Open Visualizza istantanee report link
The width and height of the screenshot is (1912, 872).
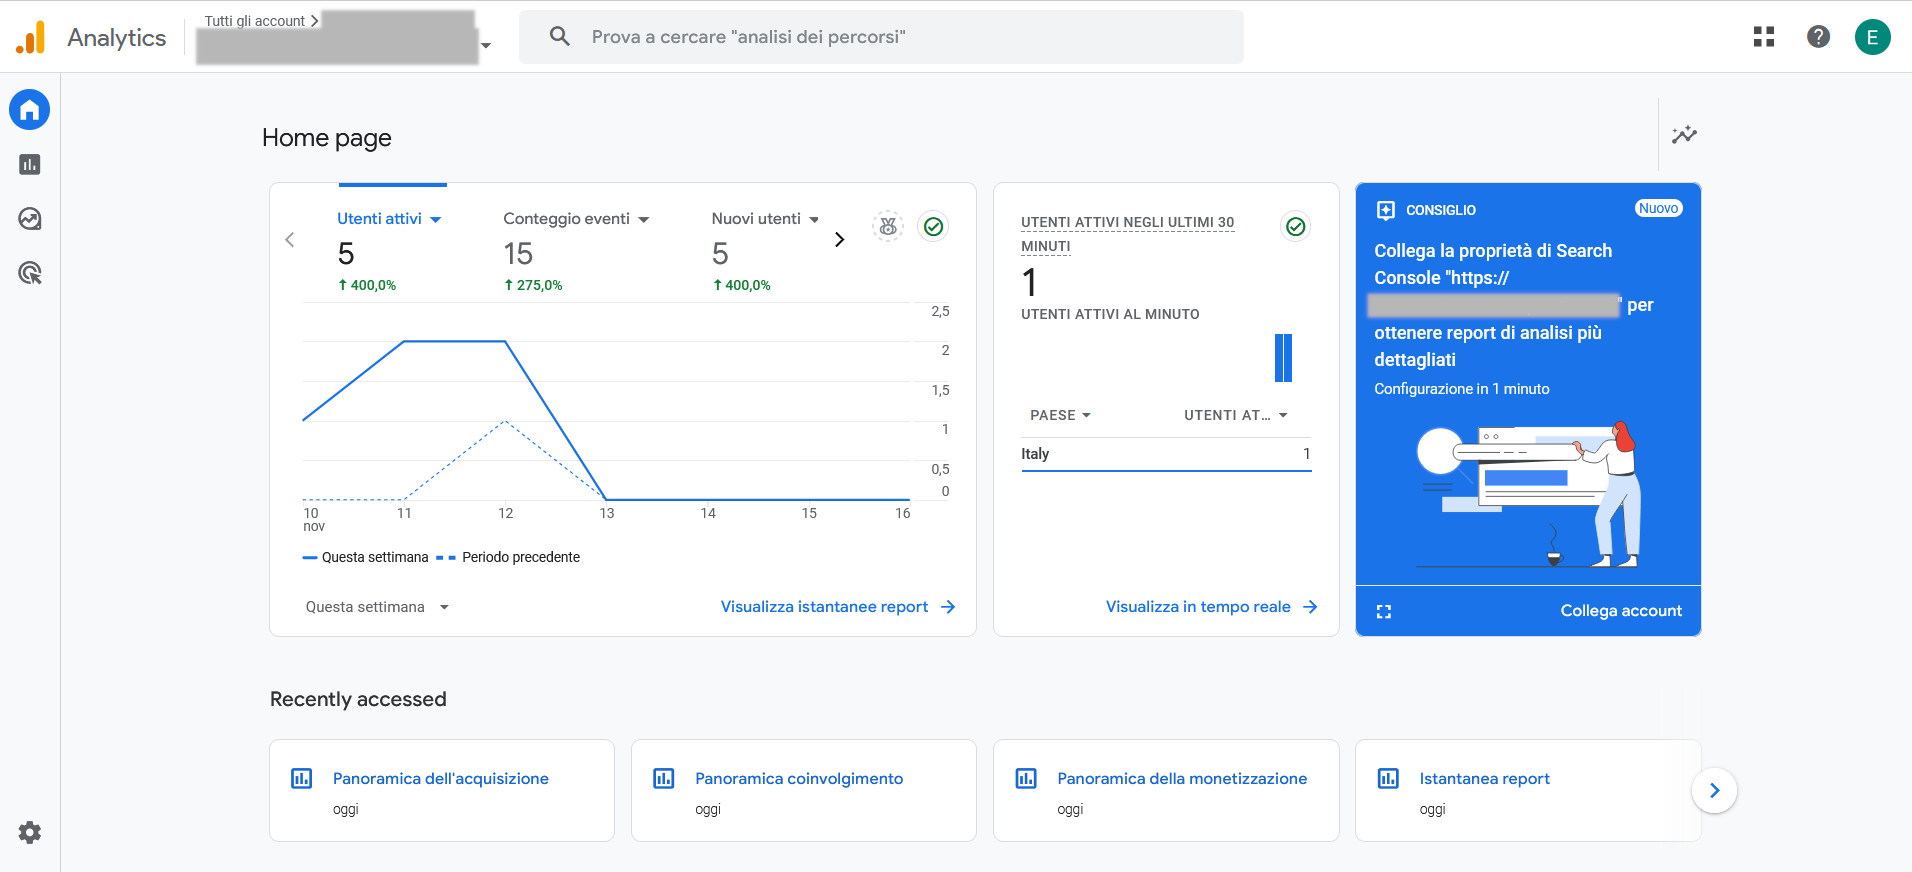(838, 607)
